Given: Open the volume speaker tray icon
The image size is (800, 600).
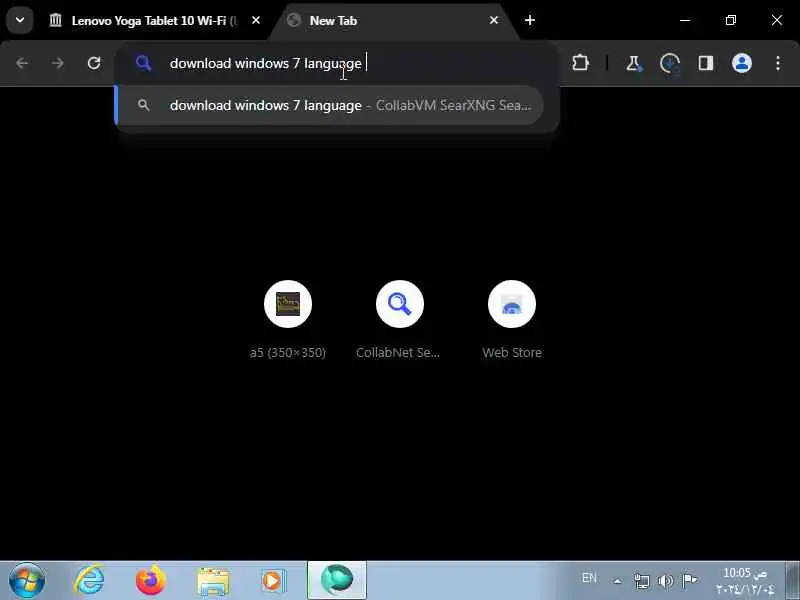Looking at the screenshot, I should [x=665, y=581].
